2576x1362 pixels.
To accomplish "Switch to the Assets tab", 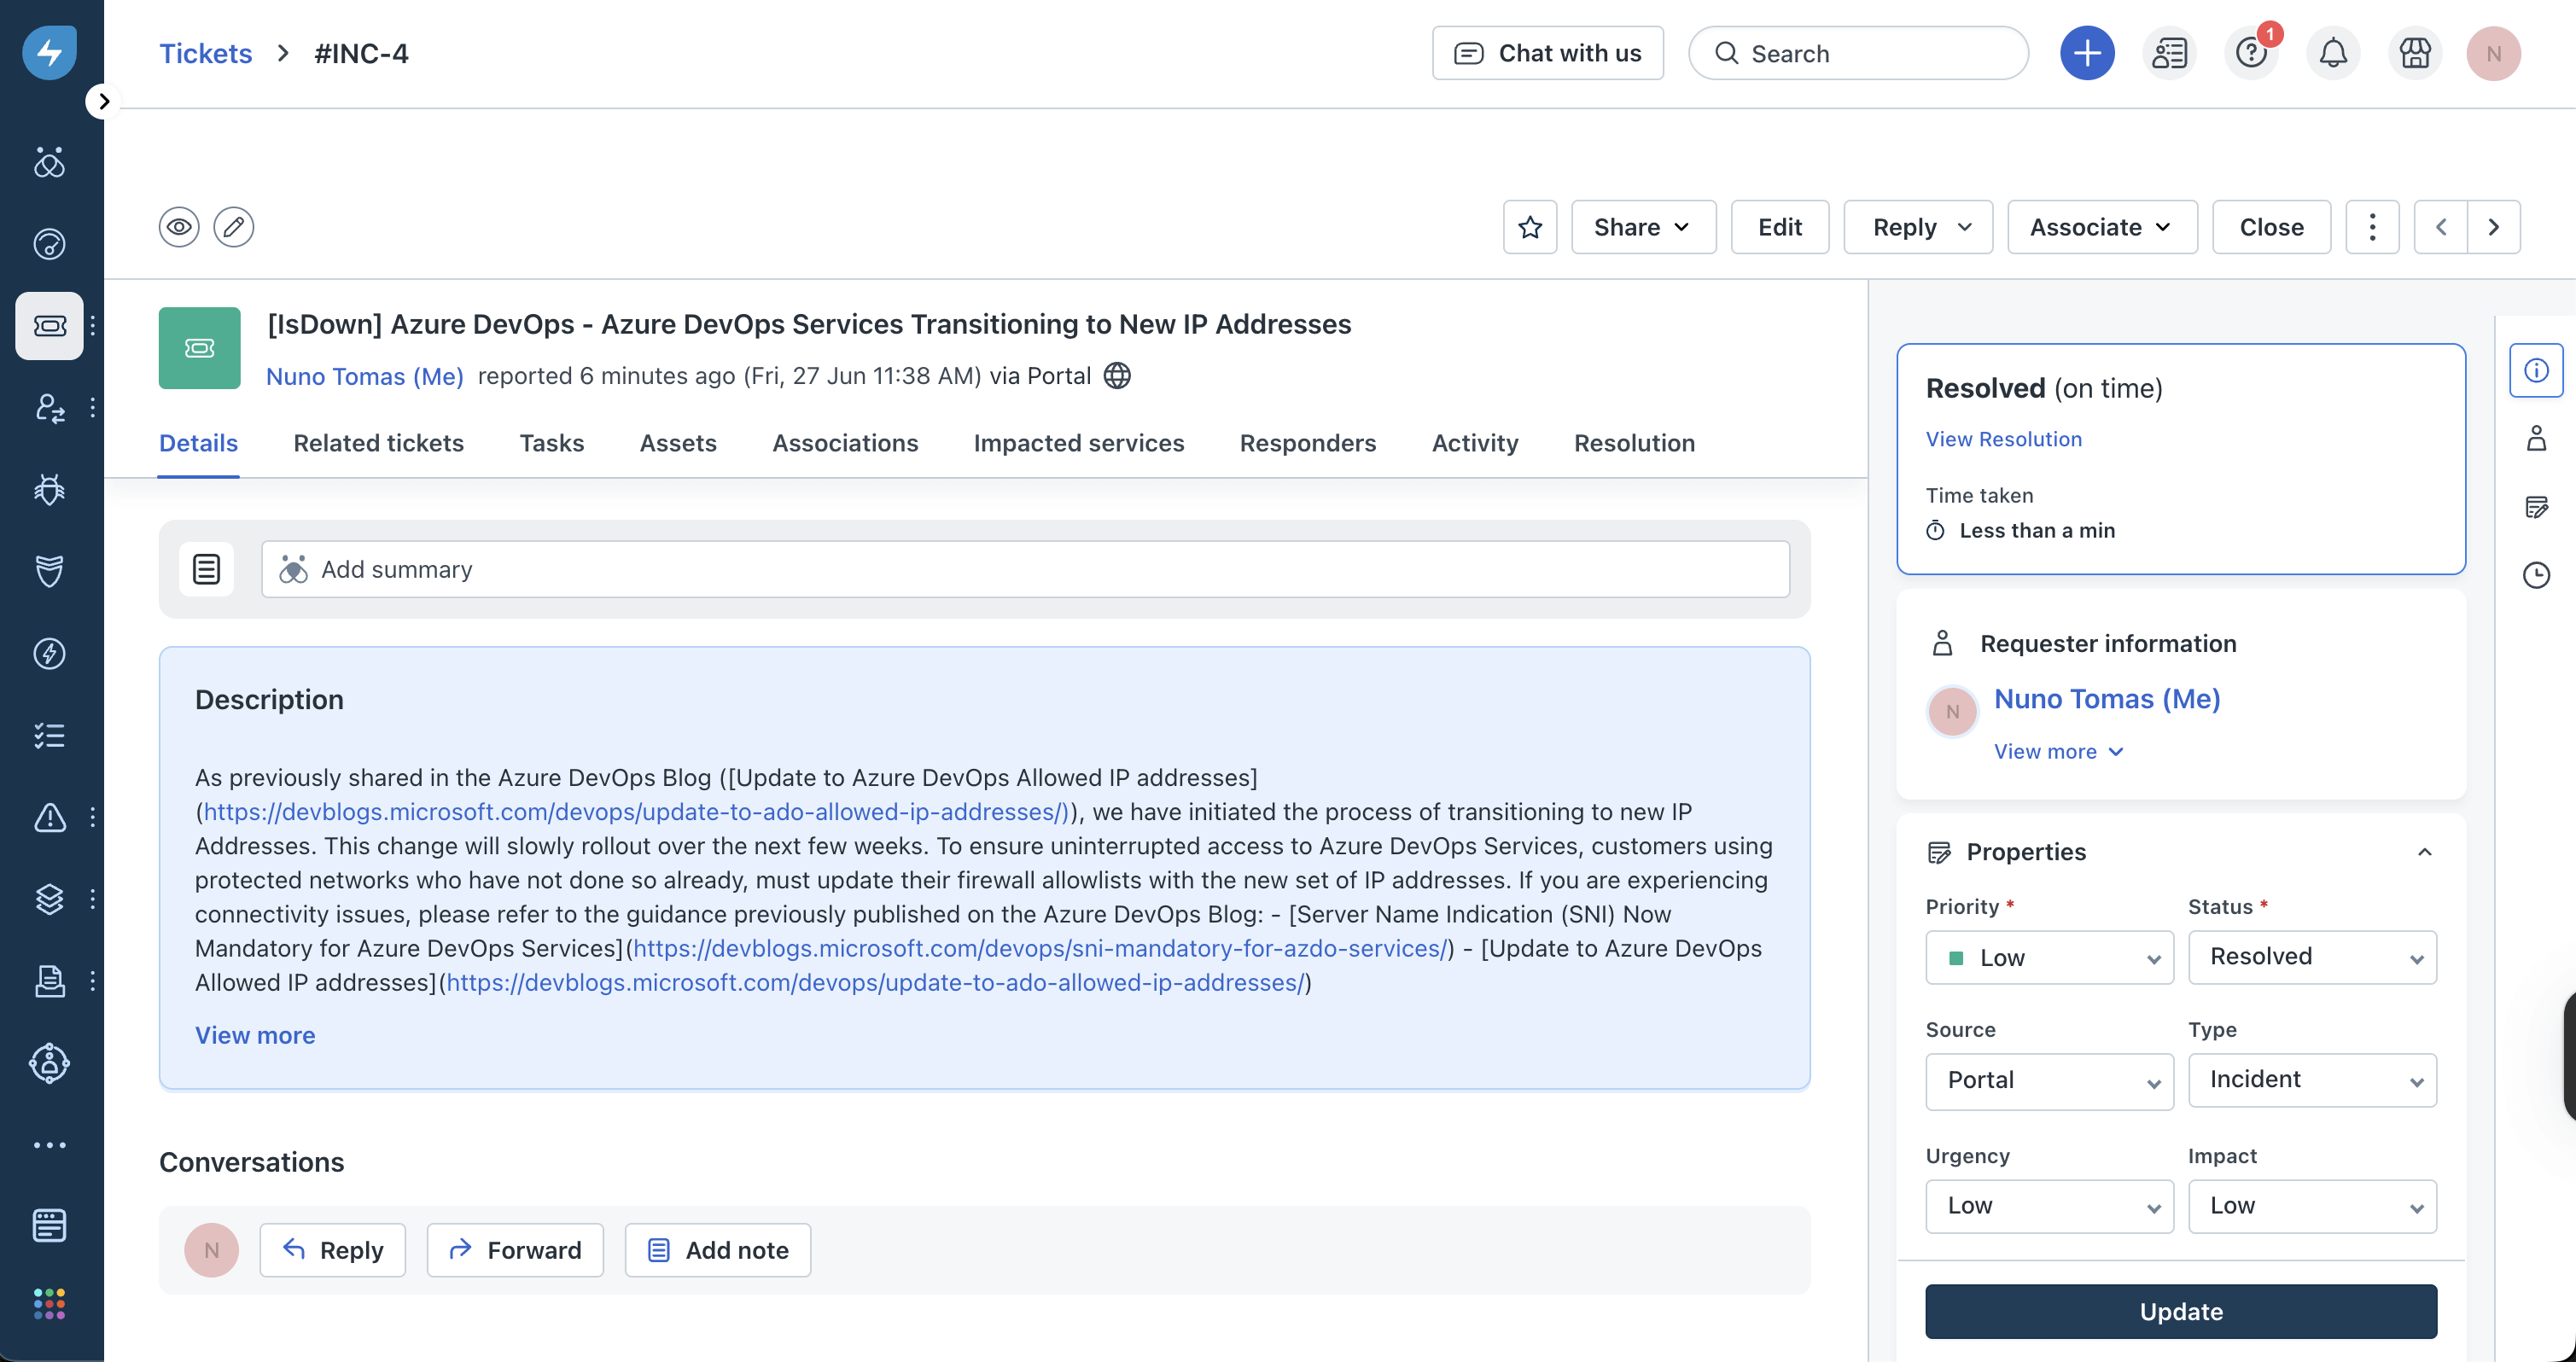I will pos(678,443).
